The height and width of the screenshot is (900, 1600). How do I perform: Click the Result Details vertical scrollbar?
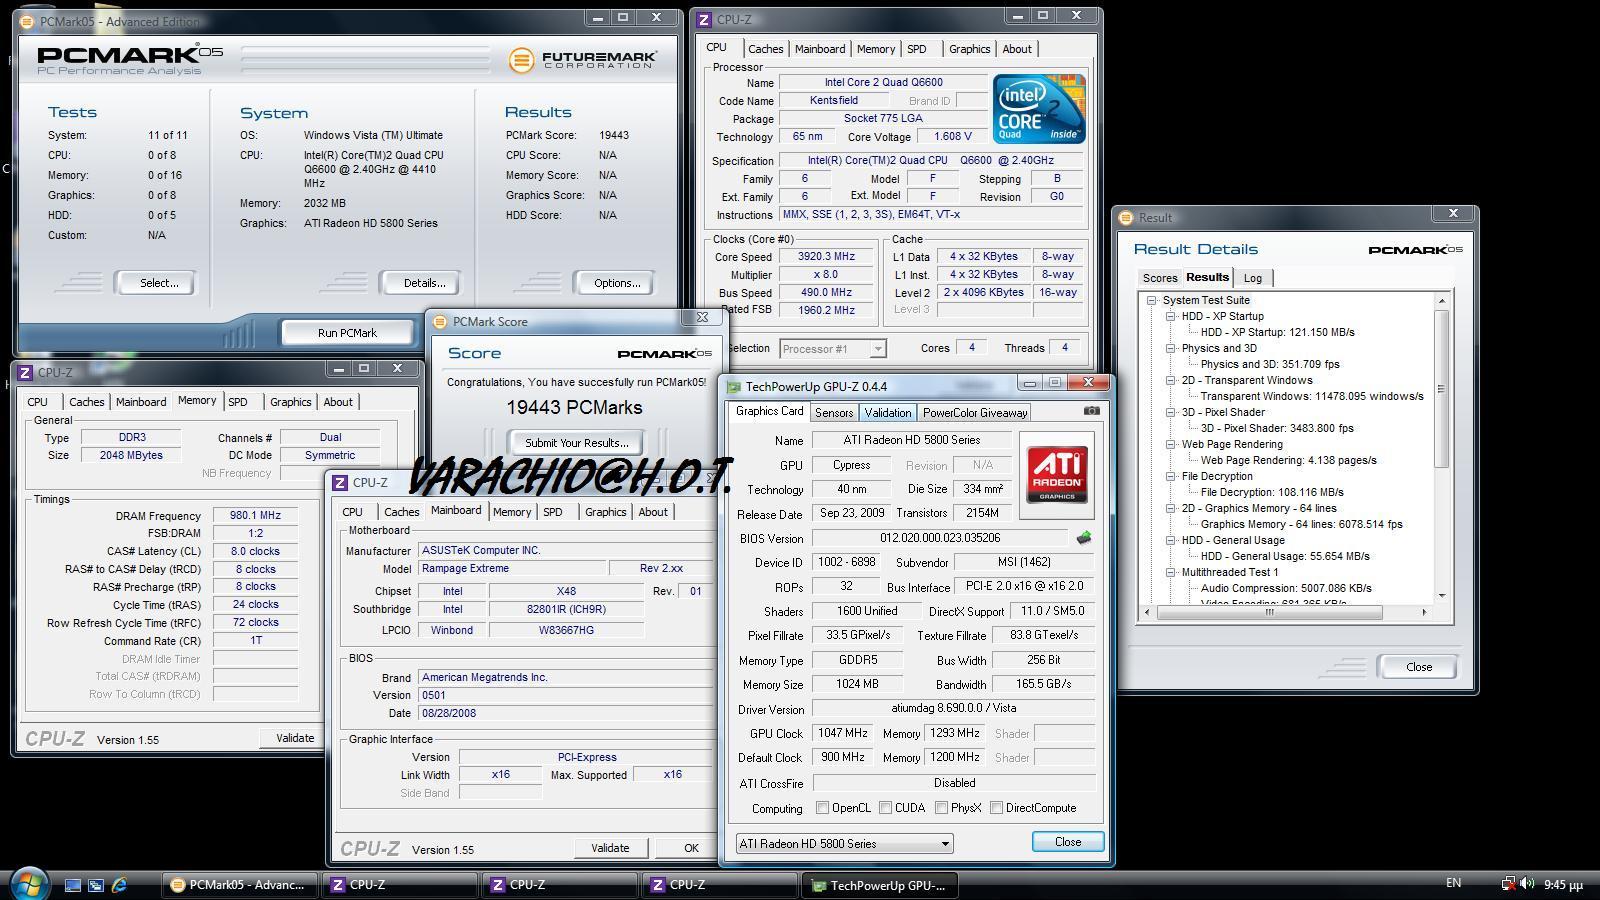click(1441, 388)
